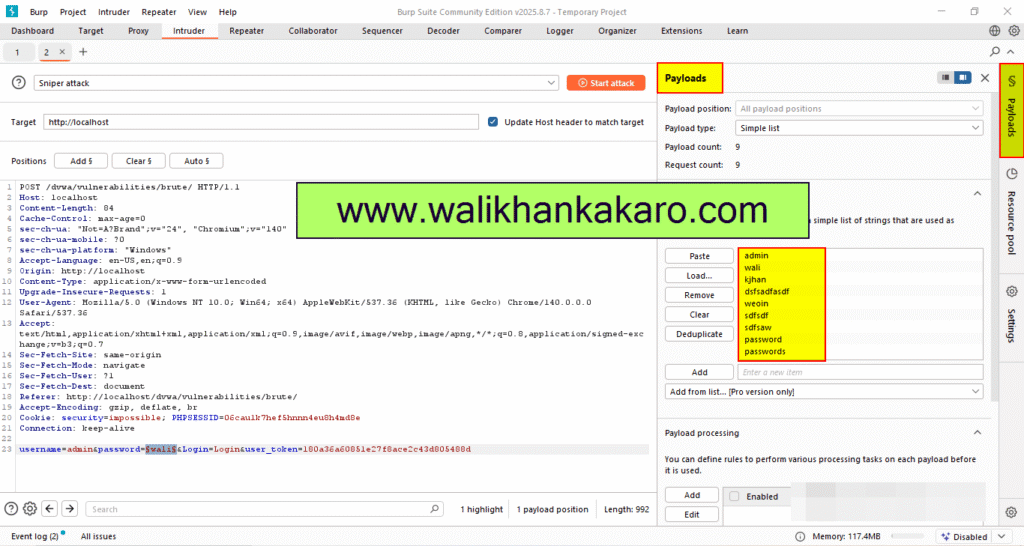Click the Deduplicate button
The height and width of the screenshot is (546, 1024).
coord(699,334)
